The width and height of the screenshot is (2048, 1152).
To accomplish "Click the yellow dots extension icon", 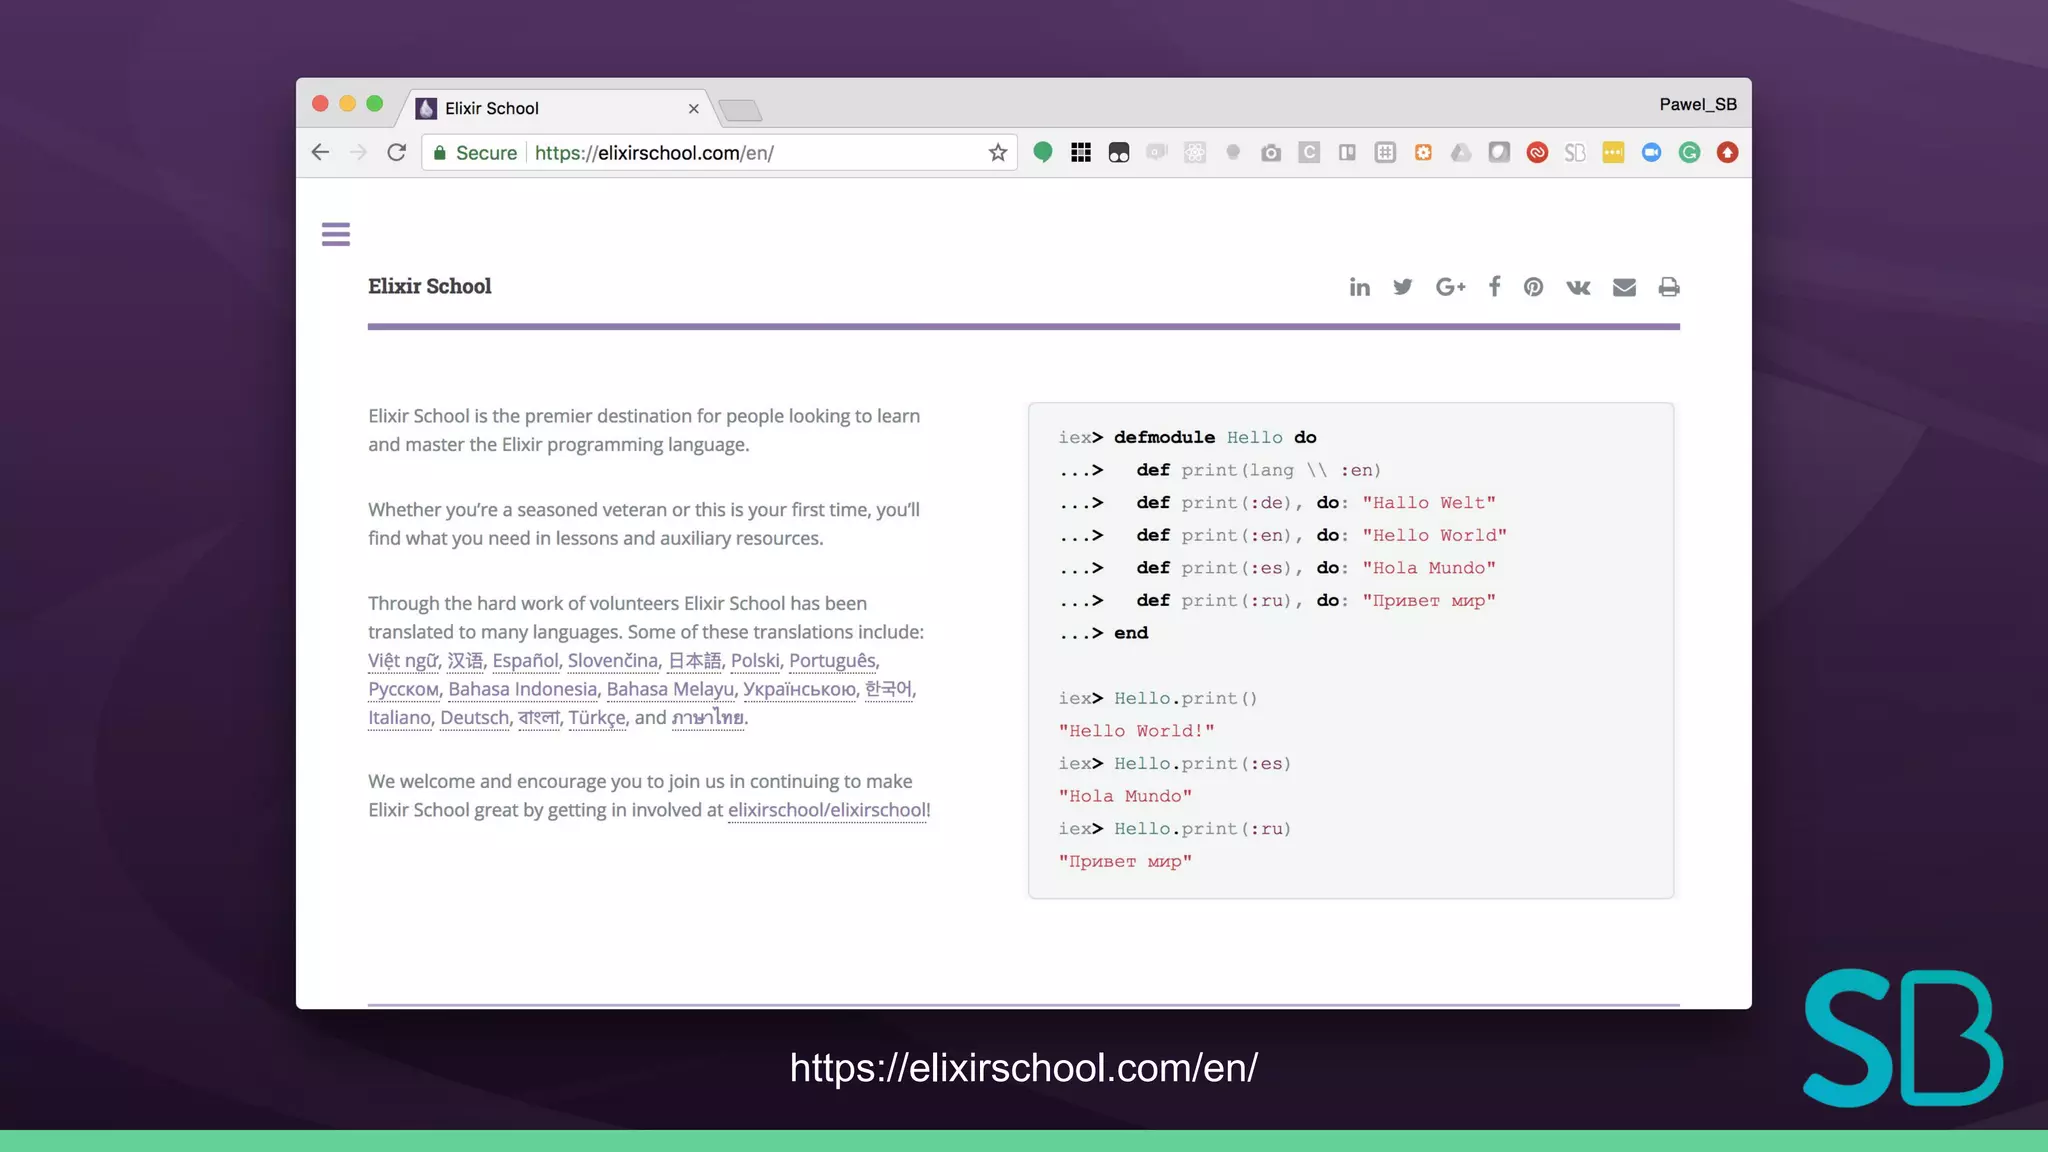I will tap(1613, 152).
